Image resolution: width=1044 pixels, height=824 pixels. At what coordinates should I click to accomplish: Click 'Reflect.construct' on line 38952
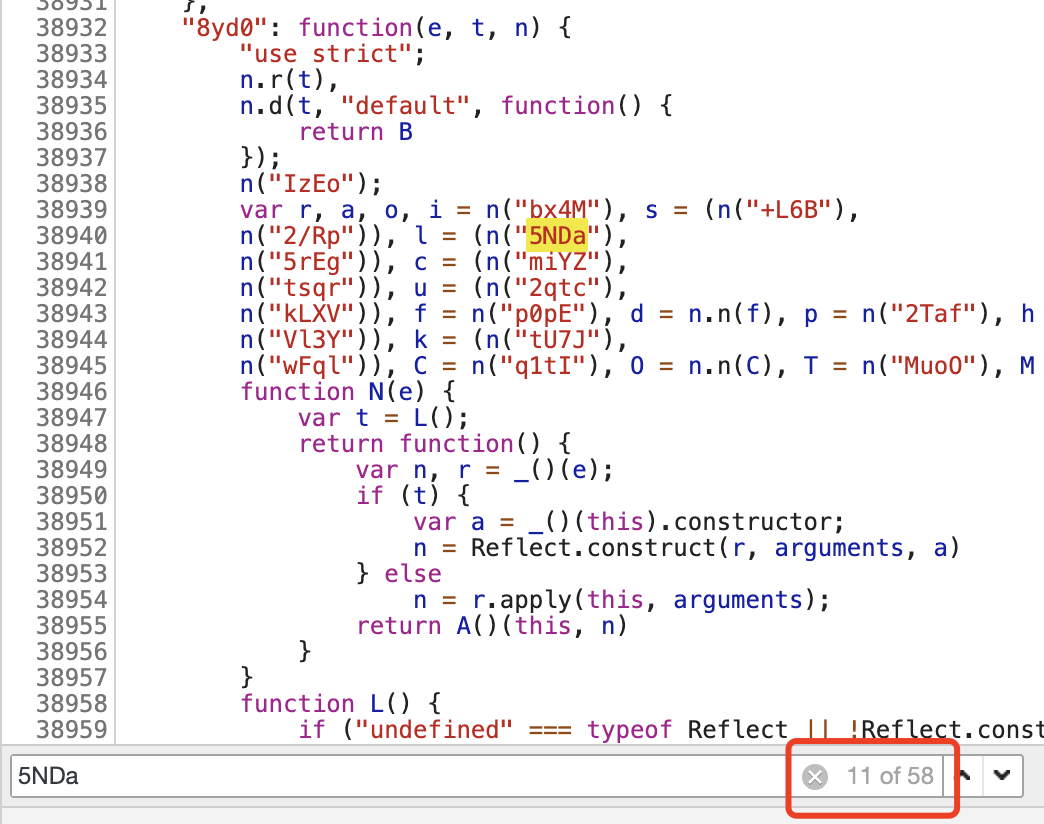click(593, 548)
